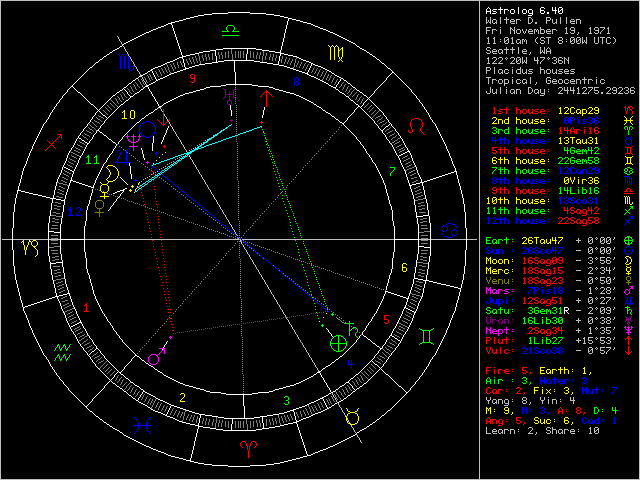Select house number 10 in the wheel
The width and height of the screenshot is (640, 480).
pyautogui.click(x=128, y=114)
